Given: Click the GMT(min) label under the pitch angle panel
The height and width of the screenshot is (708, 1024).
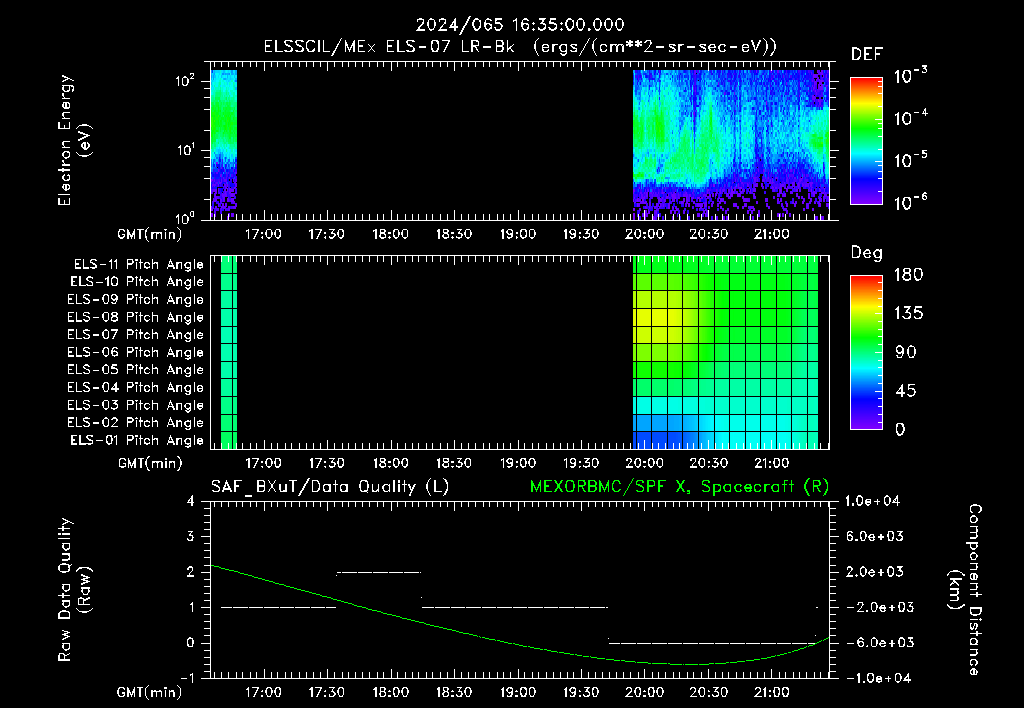Looking at the screenshot, I should (x=150, y=464).
